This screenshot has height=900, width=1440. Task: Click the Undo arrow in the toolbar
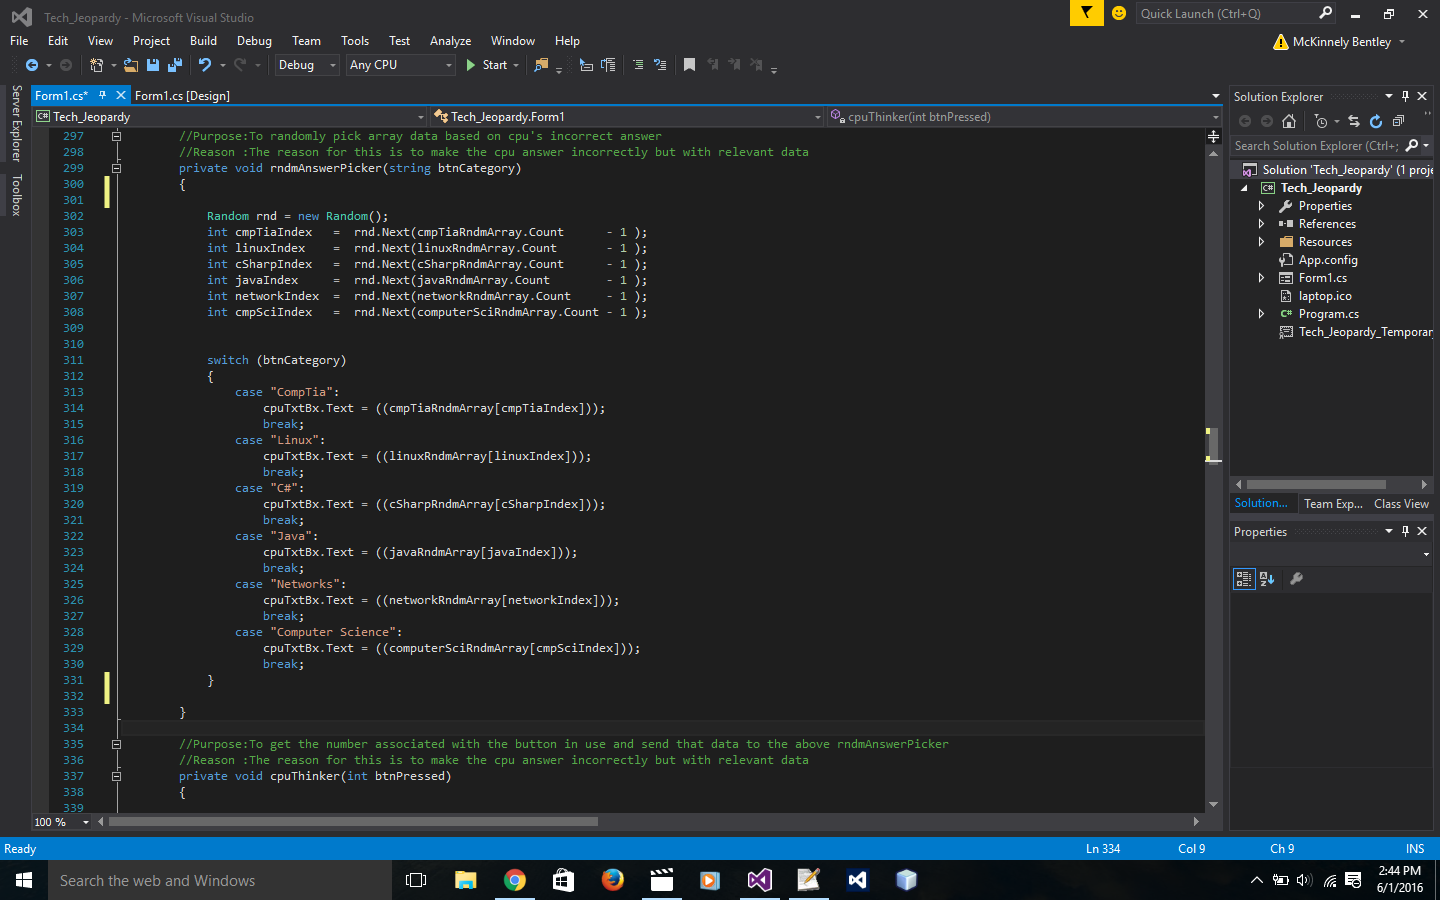point(205,65)
